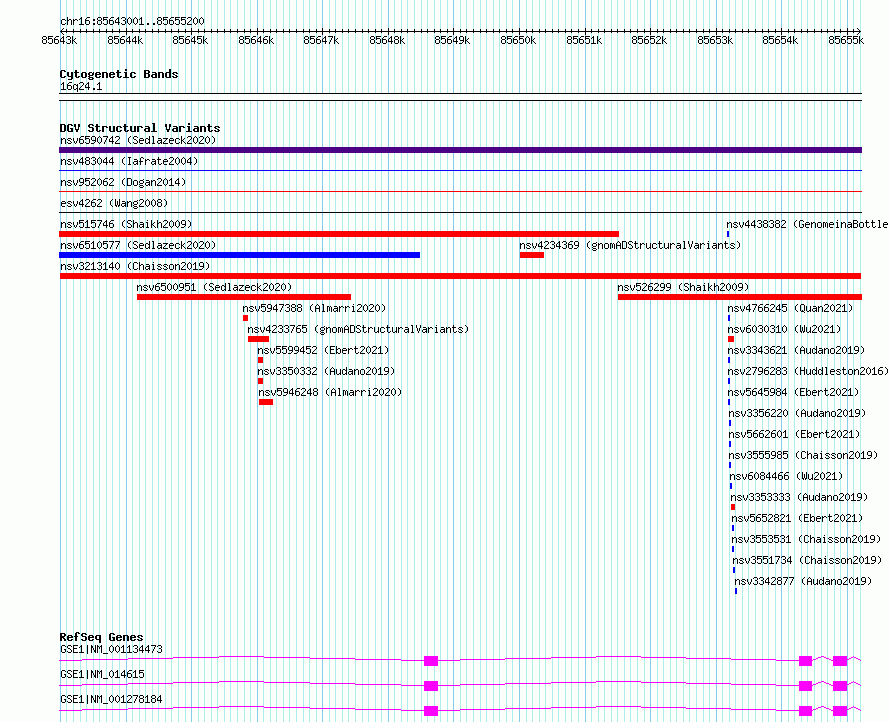Click chr16:85643001..85655200 coordinate label
This screenshot has height=722, width=890.
[x=132, y=21]
